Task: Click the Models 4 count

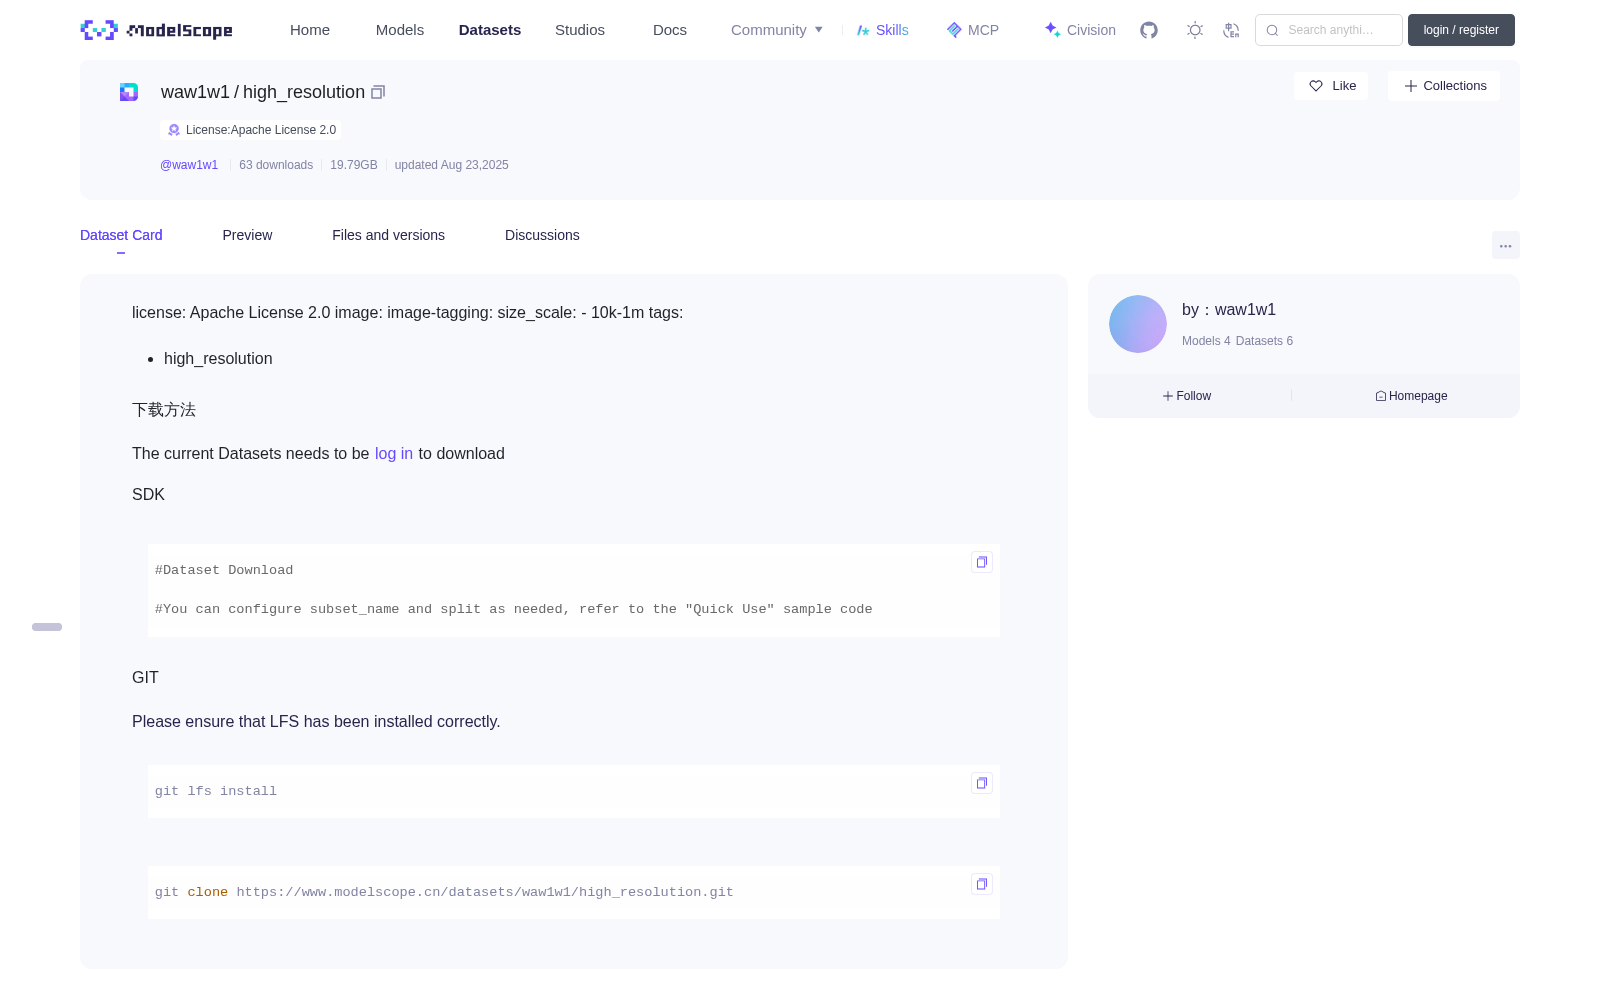Action: click(x=1206, y=341)
